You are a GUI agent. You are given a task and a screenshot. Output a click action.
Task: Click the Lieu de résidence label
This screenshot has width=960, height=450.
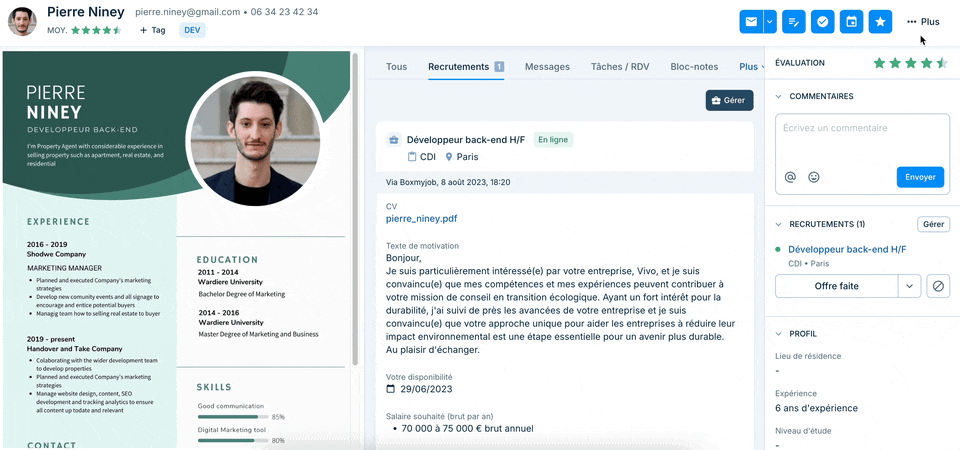tap(808, 356)
